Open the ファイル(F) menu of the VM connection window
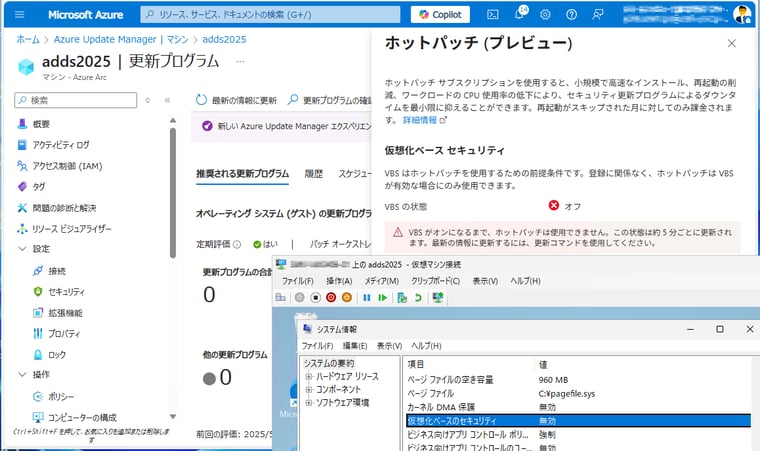Image resolution: width=760 pixels, height=451 pixels. 298,281
